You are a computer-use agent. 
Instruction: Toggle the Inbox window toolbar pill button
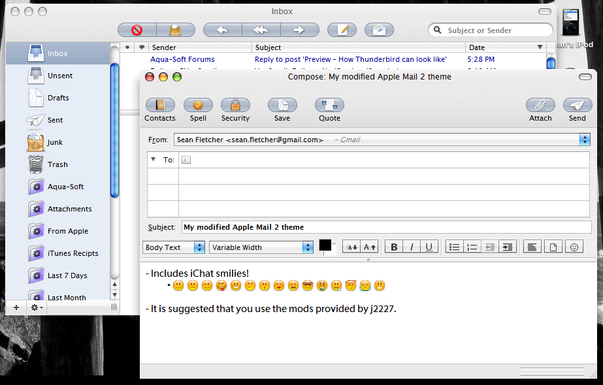pyautogui.click(x=544, y=11)
